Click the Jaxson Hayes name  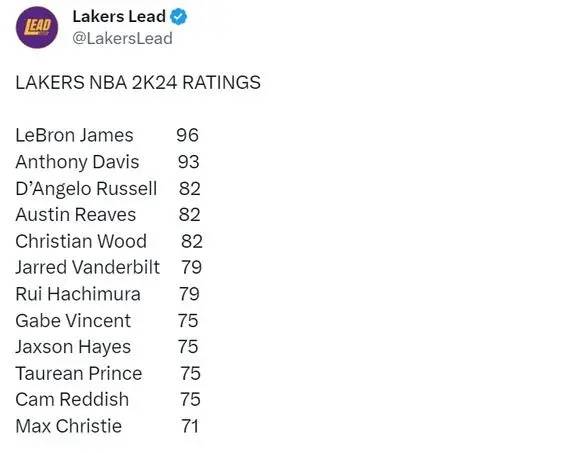coord(73,347)
